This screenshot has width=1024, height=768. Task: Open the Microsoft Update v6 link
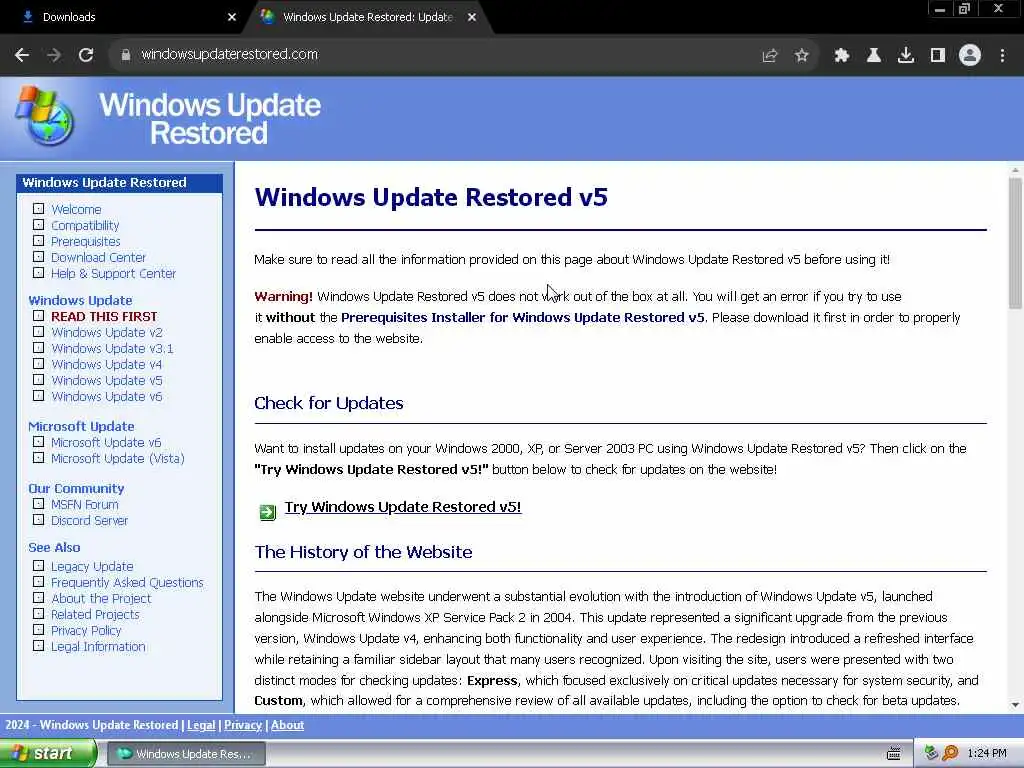click(x=106, y=443)
